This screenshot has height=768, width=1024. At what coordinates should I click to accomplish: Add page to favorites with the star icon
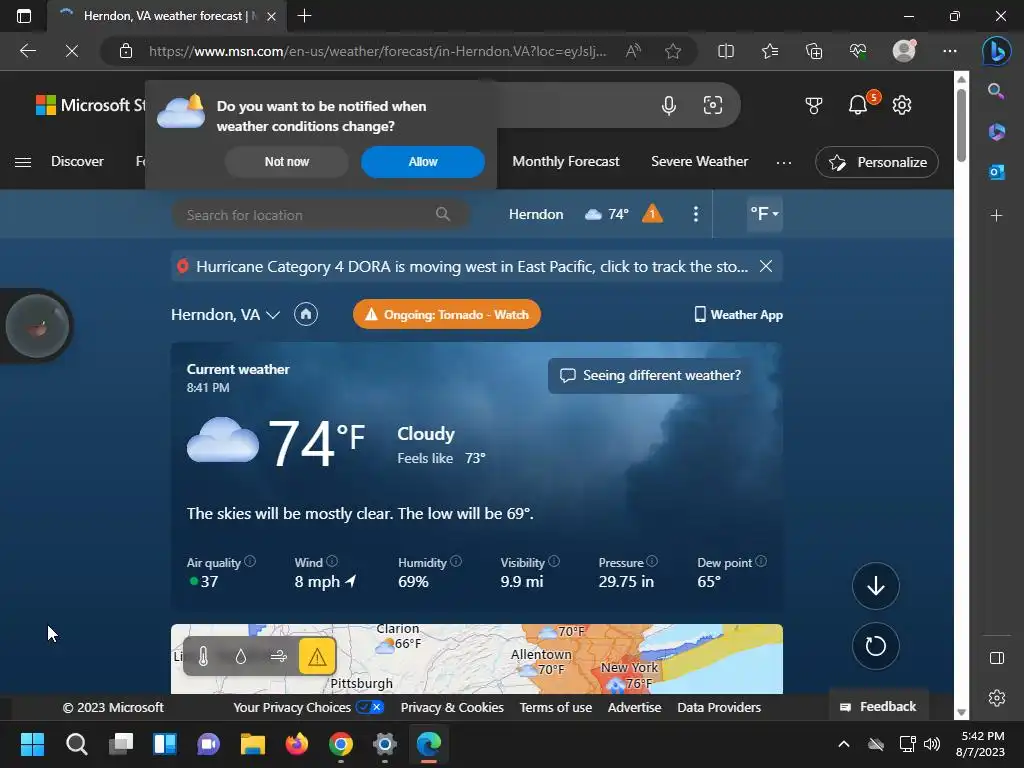point(673,51)
